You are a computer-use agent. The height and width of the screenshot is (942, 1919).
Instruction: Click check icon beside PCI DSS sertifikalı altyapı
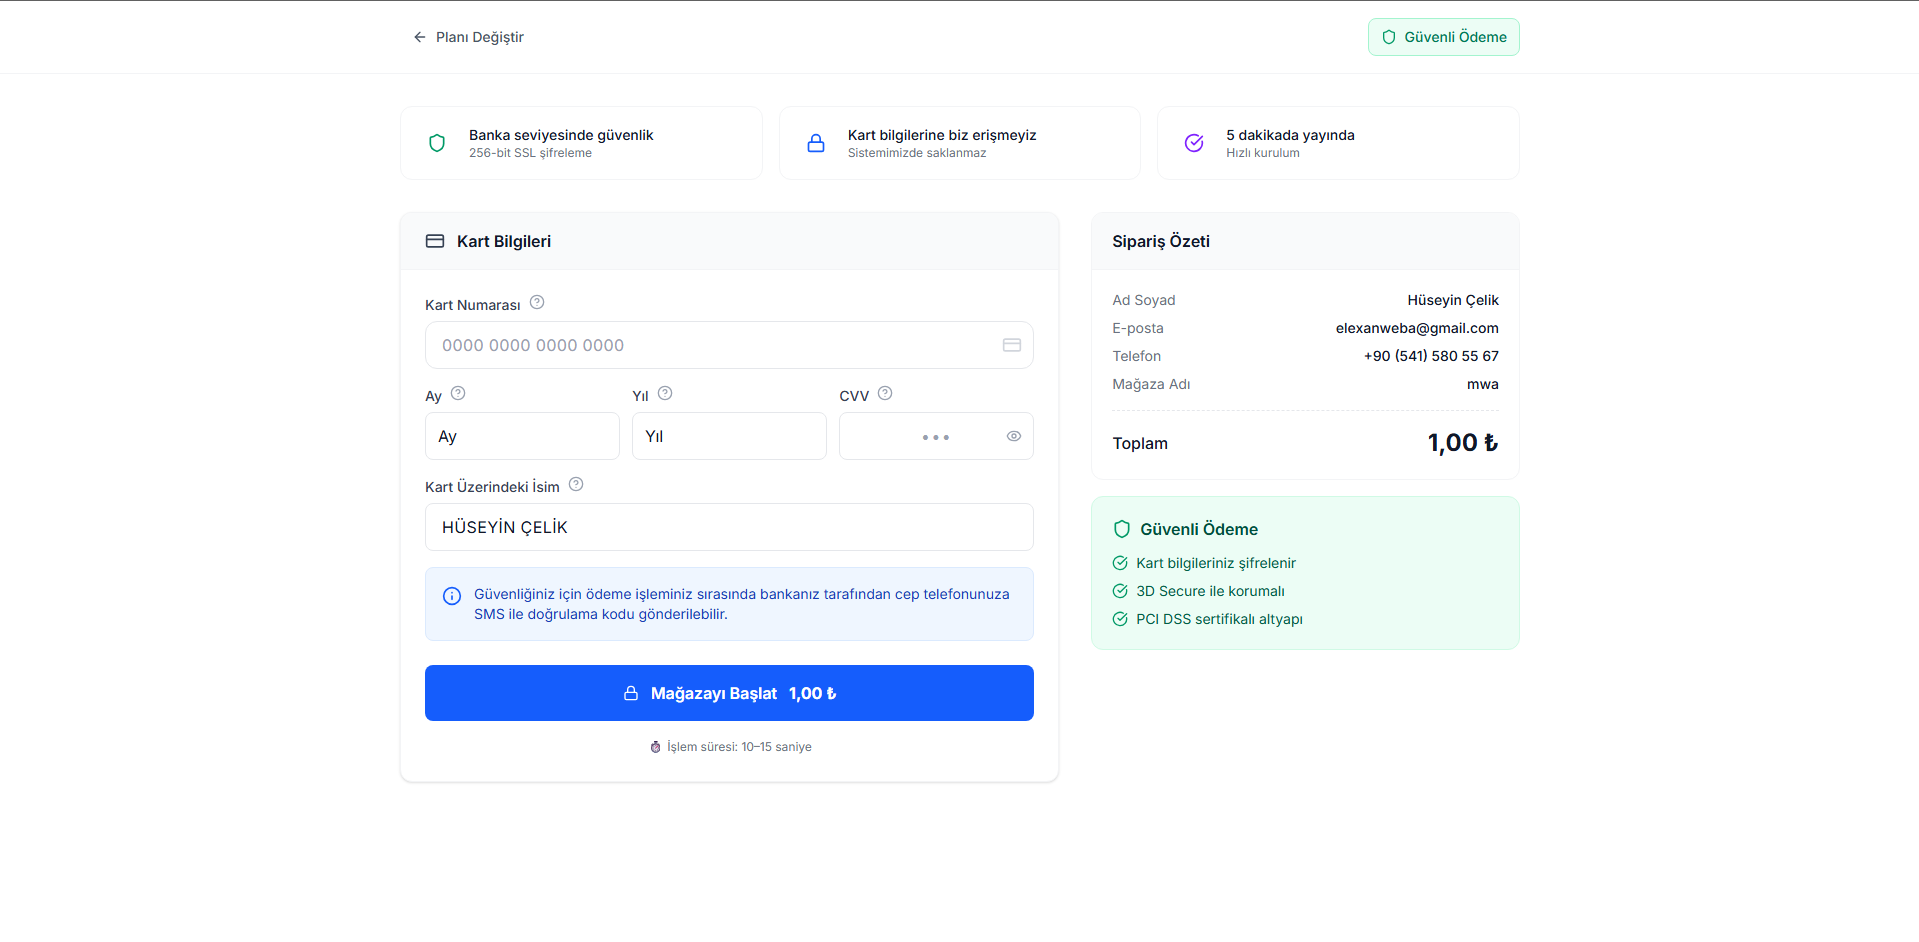[x=1120, y=619]
